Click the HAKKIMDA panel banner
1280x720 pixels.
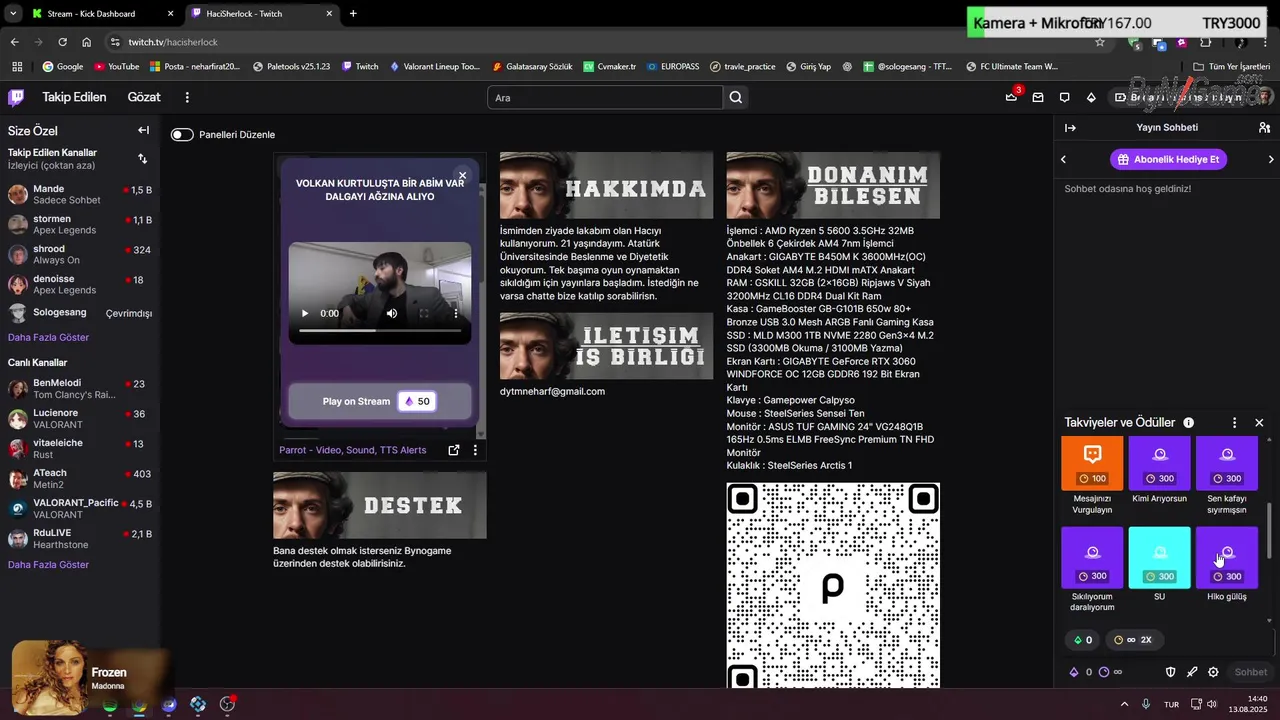pyautogui.click(x=606, y=185)
